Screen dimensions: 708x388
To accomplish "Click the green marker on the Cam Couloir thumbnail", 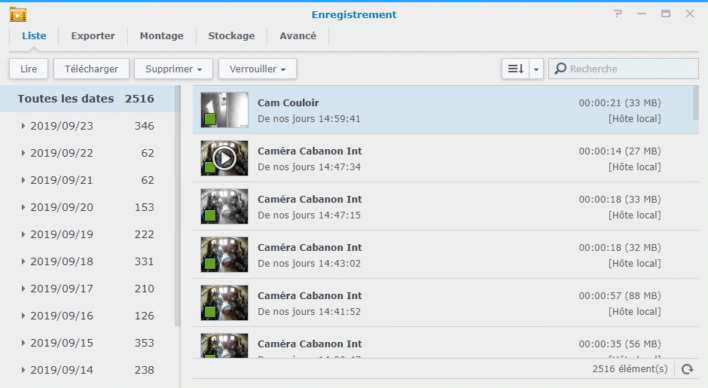I will tap(210, 119).
